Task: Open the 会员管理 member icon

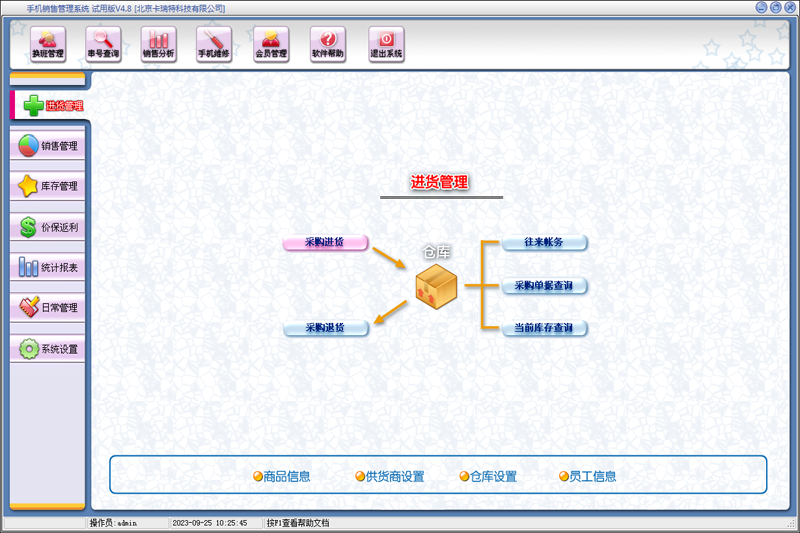Action: click(x=271, y=44)
